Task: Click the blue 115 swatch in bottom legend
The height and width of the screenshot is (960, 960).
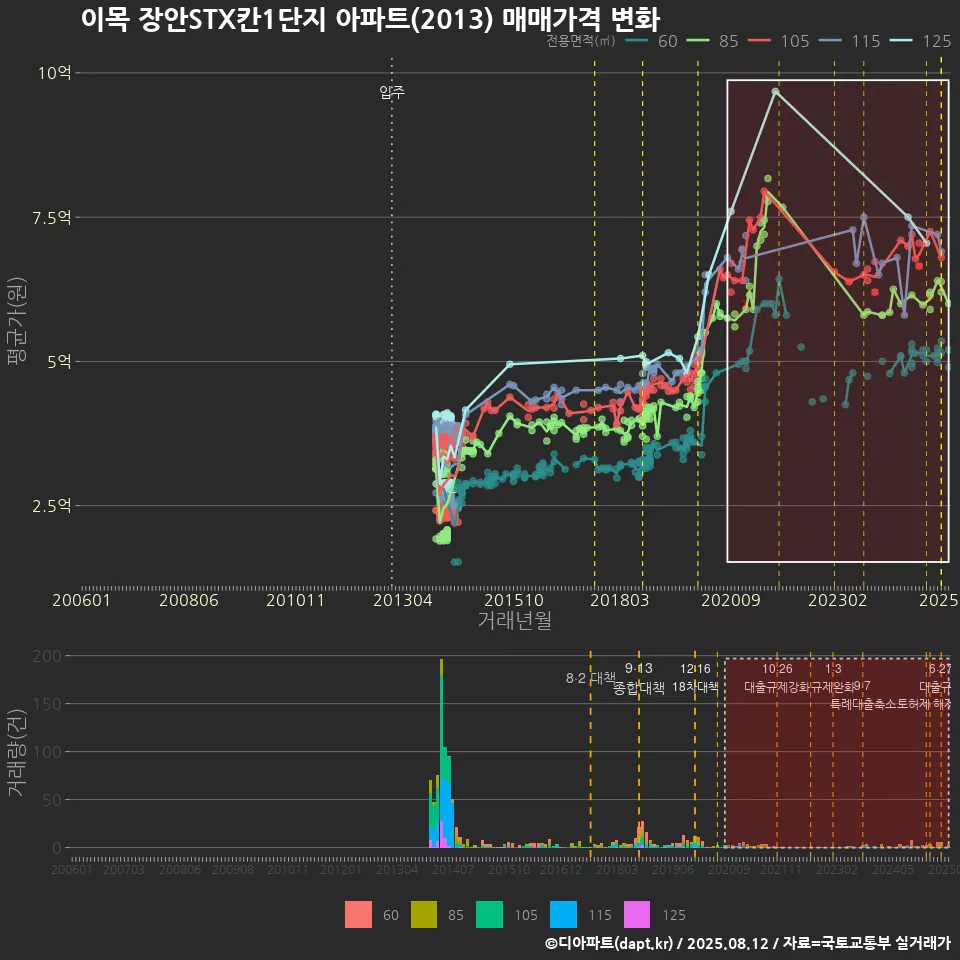Action: click(x=563, y=915)
